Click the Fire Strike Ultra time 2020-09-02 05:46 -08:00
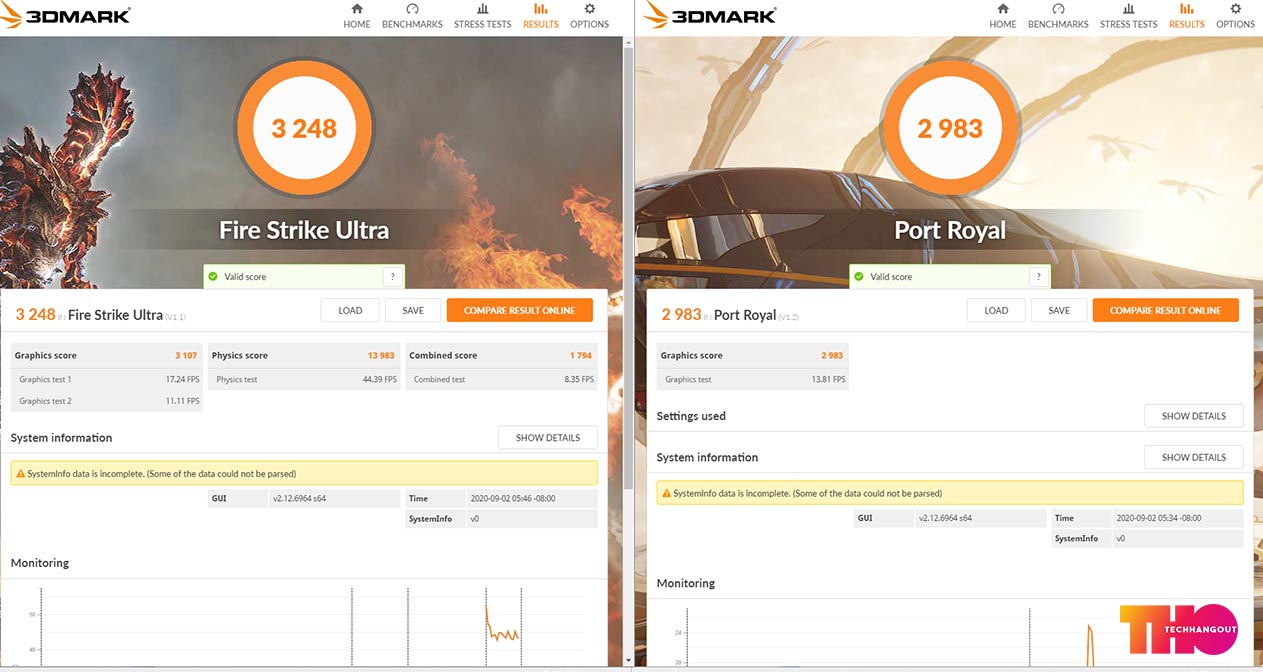Screen dimensions: 1263x672 point(513,498)
